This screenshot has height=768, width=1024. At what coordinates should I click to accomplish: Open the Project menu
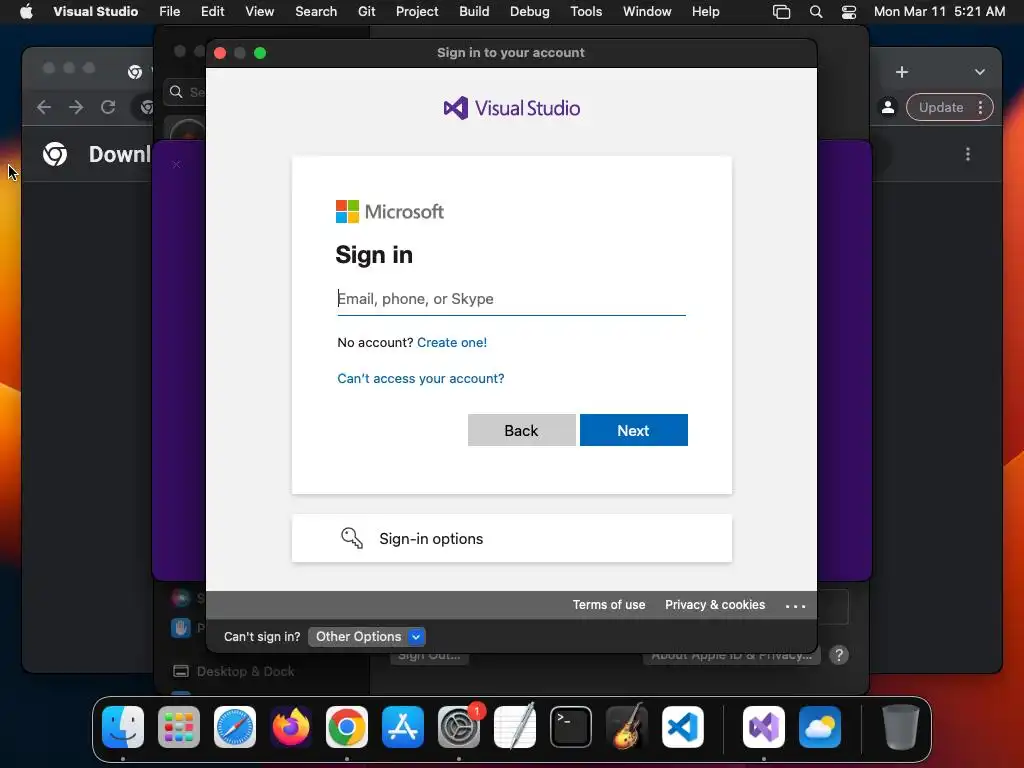417,11
